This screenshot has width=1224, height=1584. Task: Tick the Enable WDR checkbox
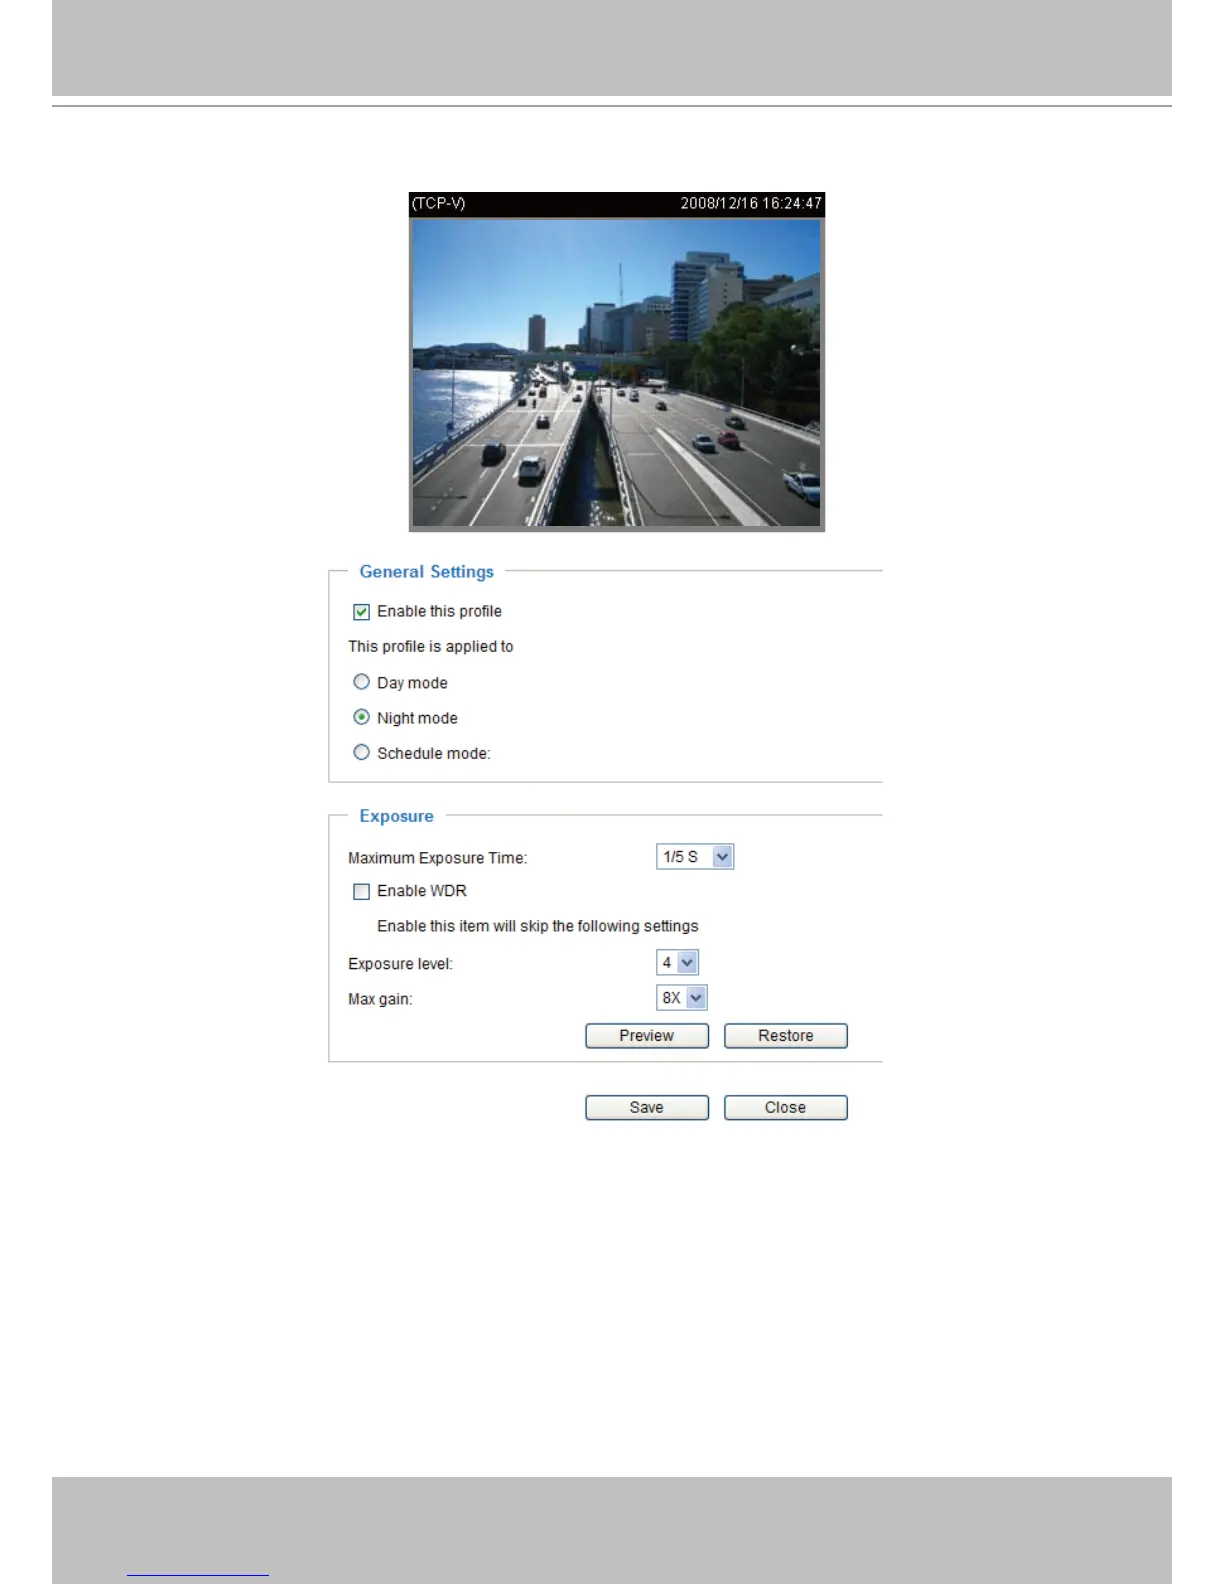(x=361, y=891)
